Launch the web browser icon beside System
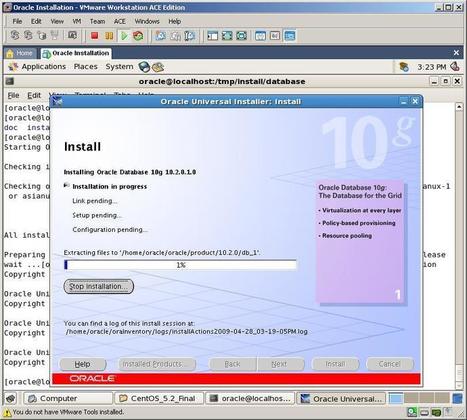467x420 pixels. click(144, 67)
